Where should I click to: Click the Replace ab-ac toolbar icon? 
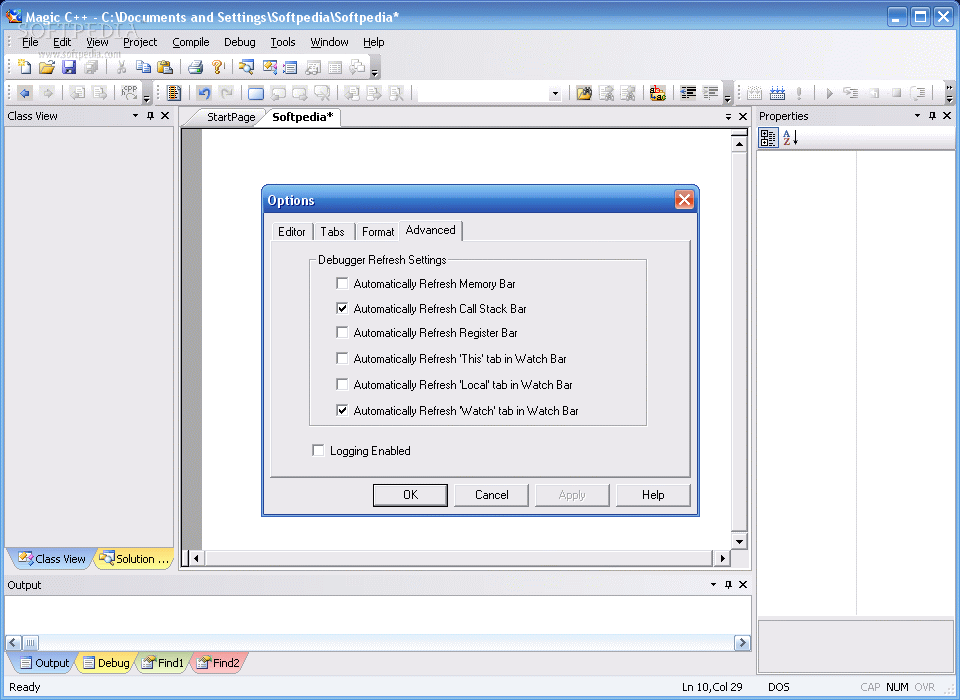[x=658, y=93]
